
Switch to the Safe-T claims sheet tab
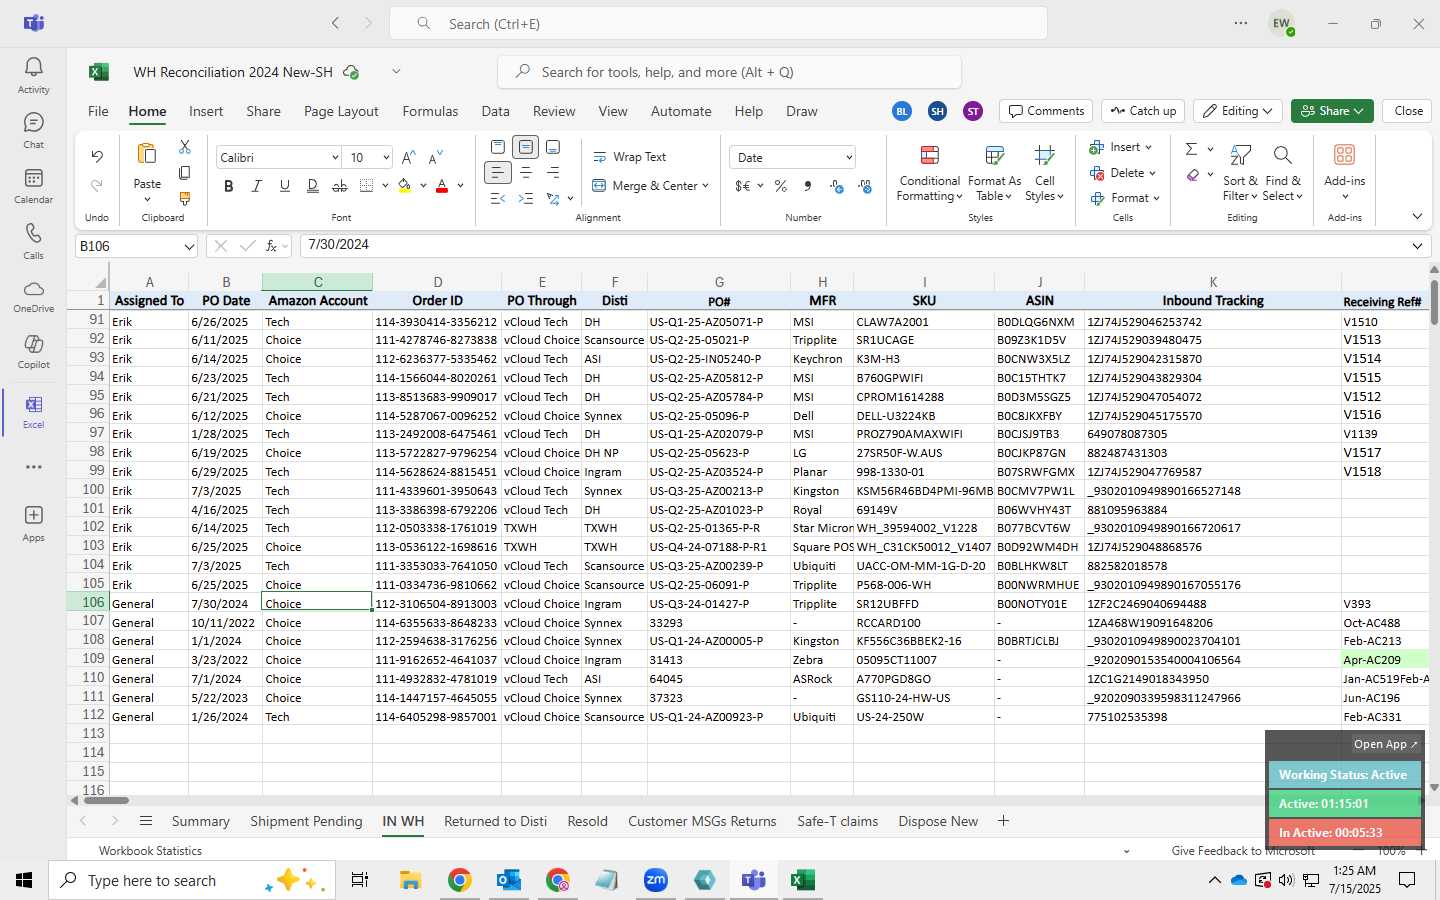[837, 821]
